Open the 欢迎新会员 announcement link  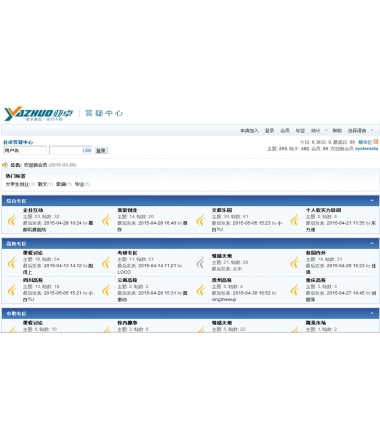click(35, 165)
